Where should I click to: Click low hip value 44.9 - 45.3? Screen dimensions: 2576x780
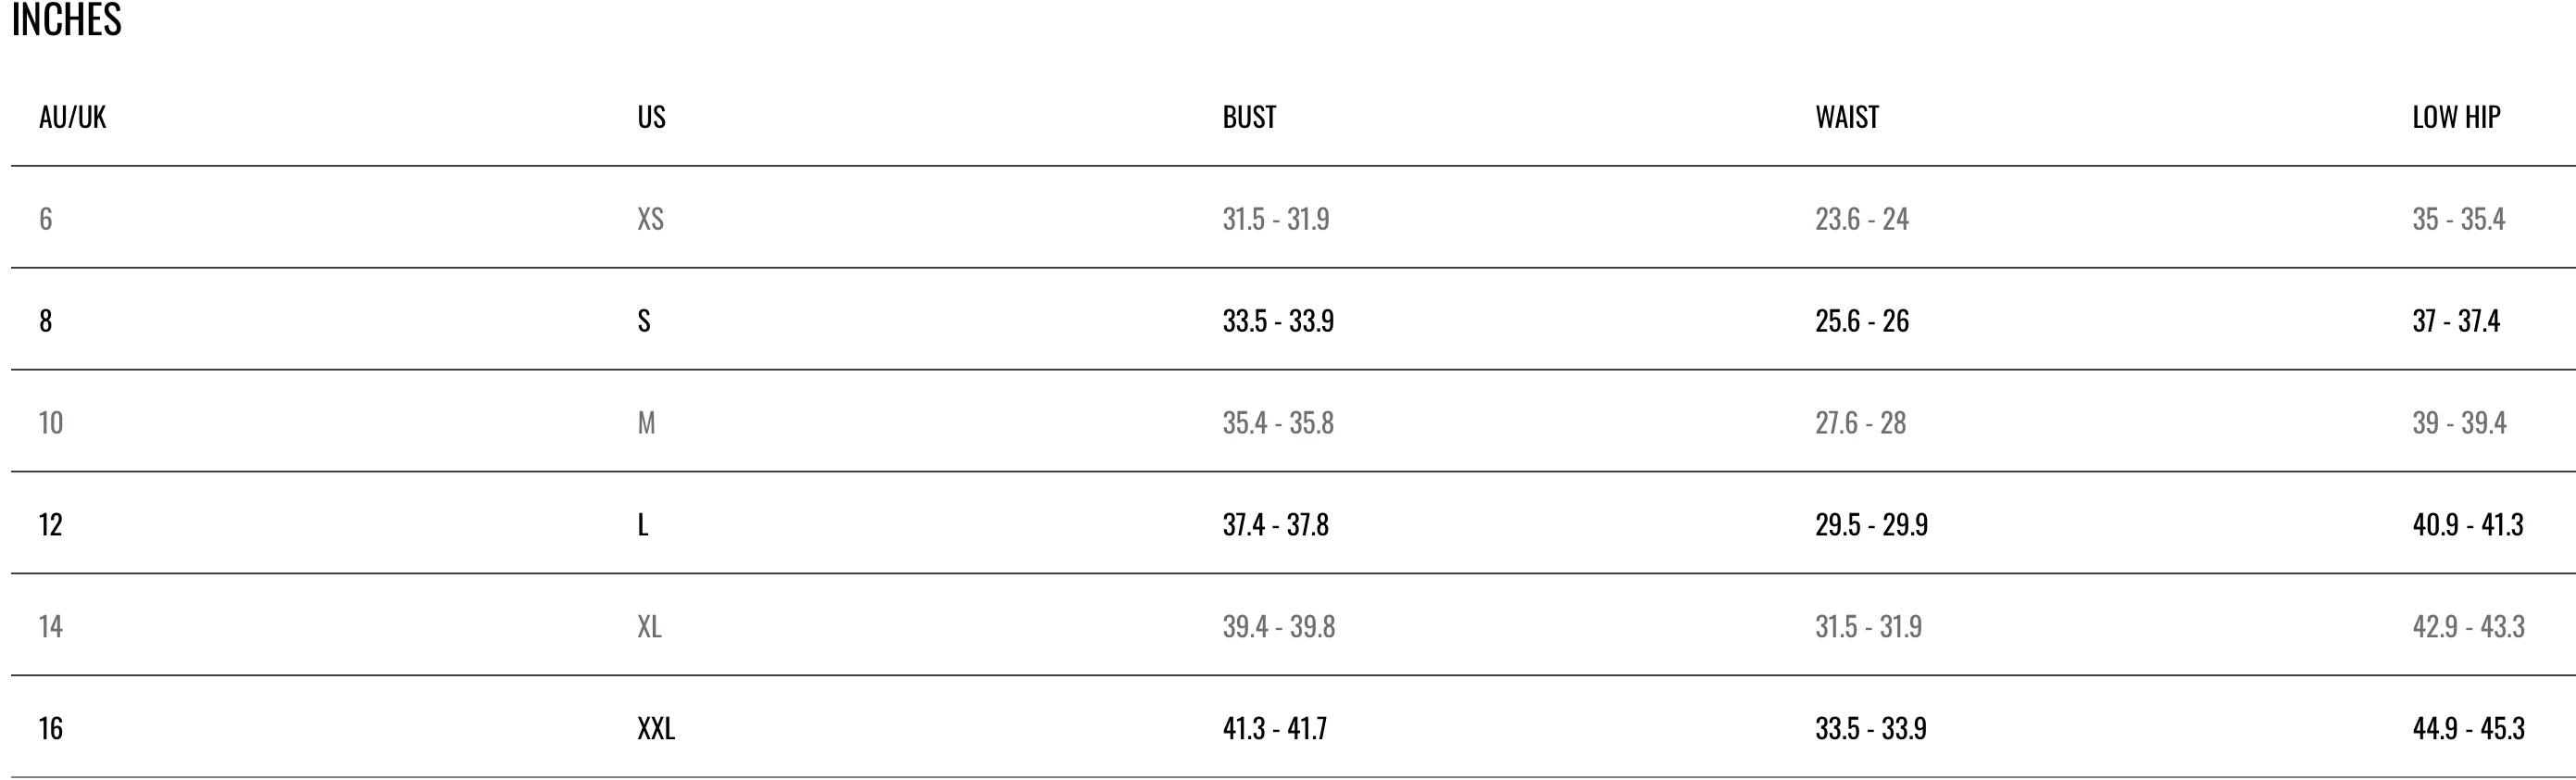[2468, 729]
